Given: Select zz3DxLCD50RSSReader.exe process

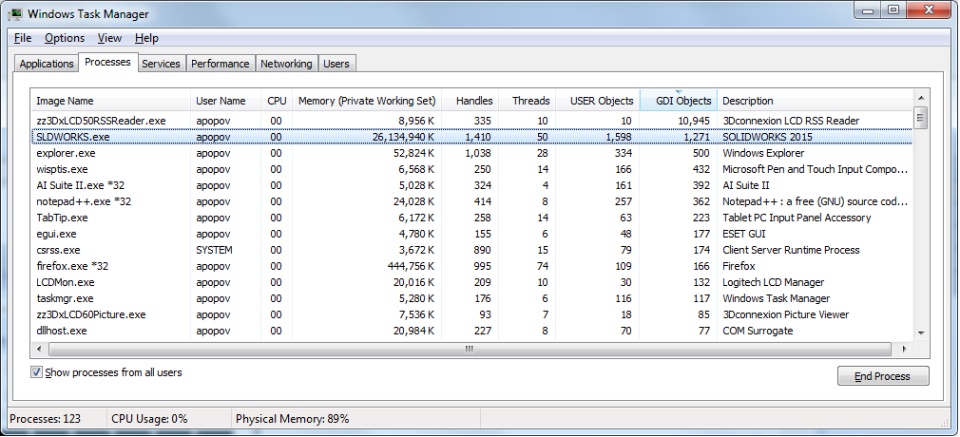Looking at the screenshot, I should [471, 121].
